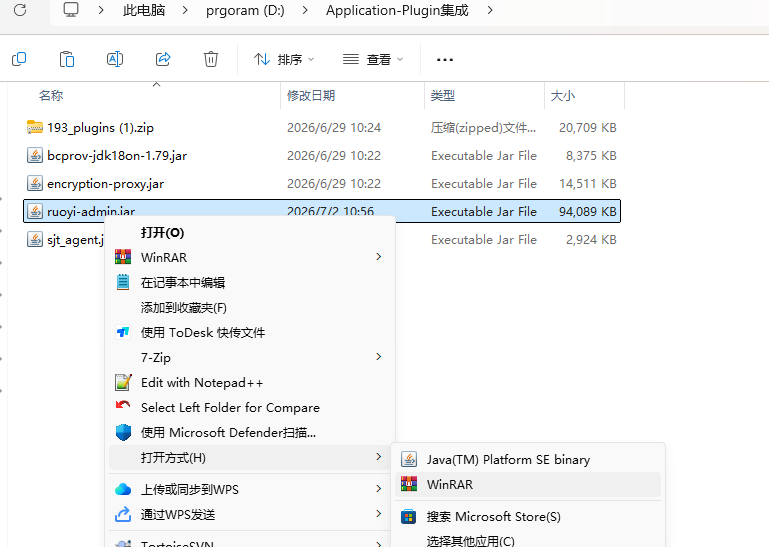Choose 搜索 Microsoft Store(S)
Image resolution: width=769 pixels, height=547 pixels.
pyautogui.click(x=528, y=517)
